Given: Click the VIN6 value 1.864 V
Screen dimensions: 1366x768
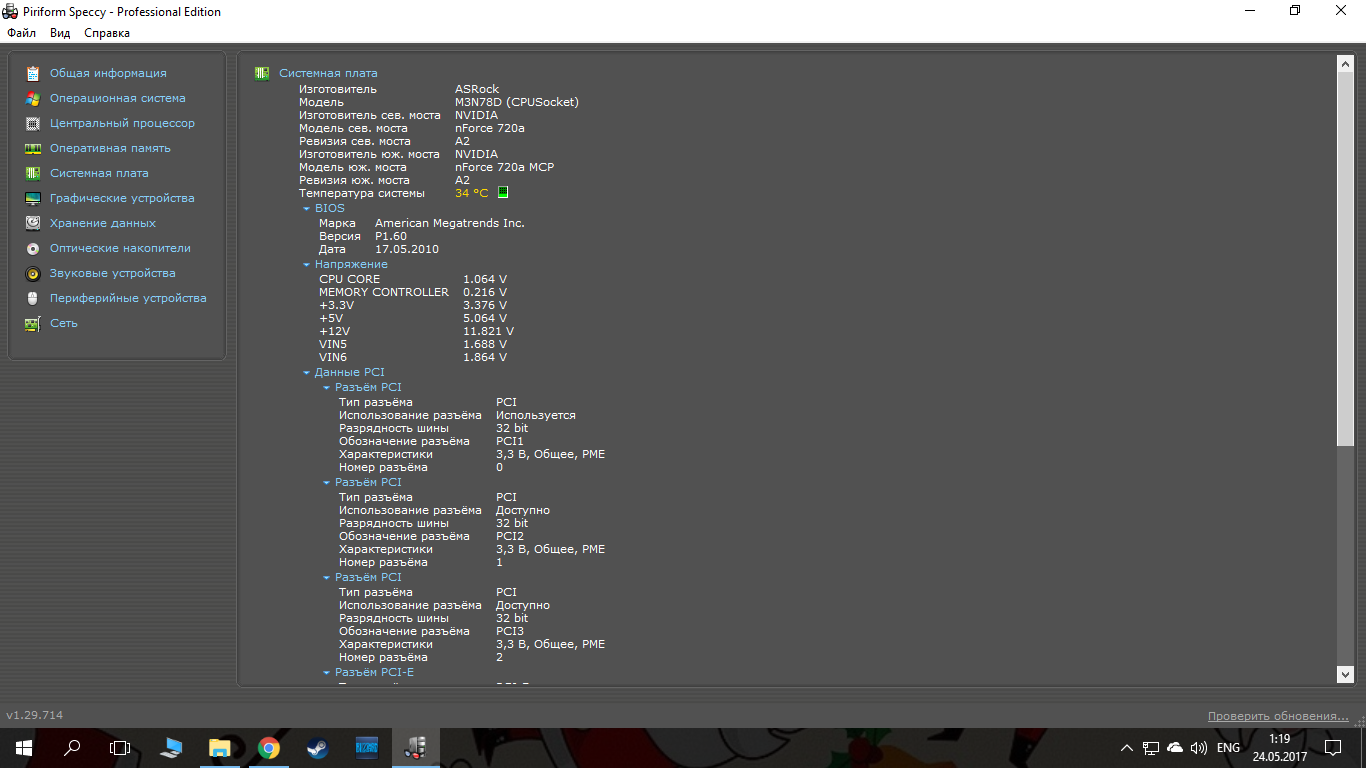Looking at the screenshot, I should [x=485, y=357].
